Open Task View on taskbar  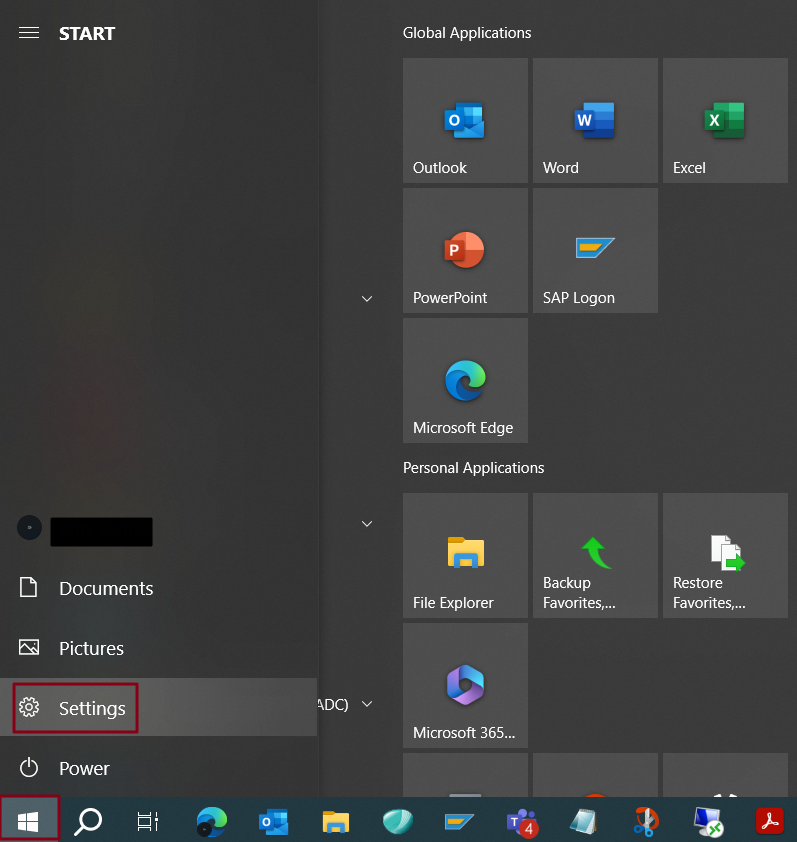click(148, 821)
